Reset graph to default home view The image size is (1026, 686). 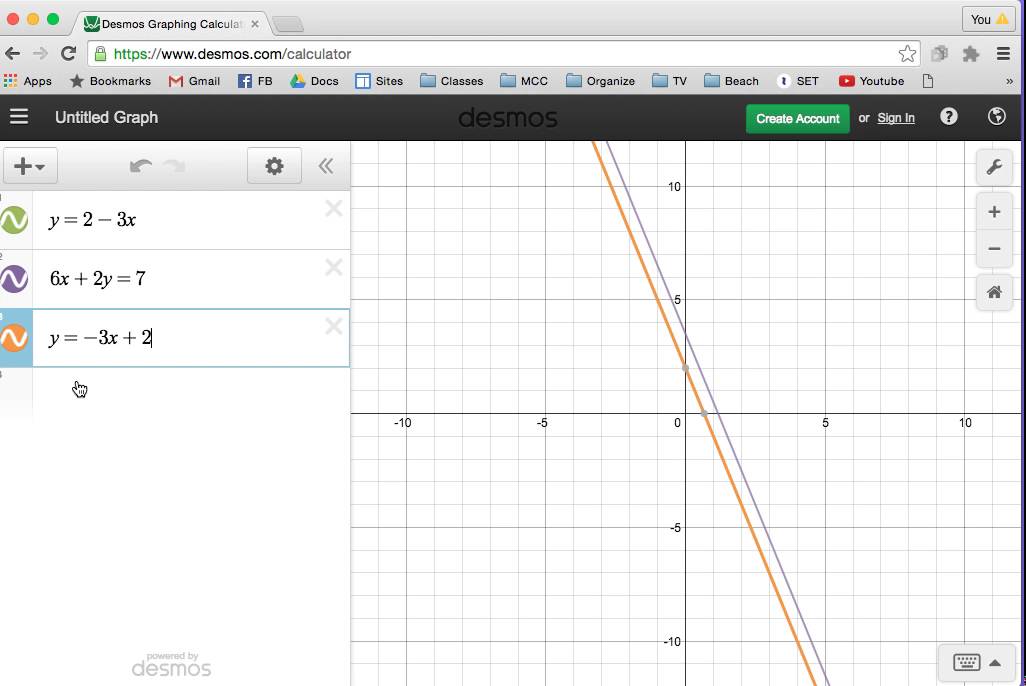tap(994, 292)
